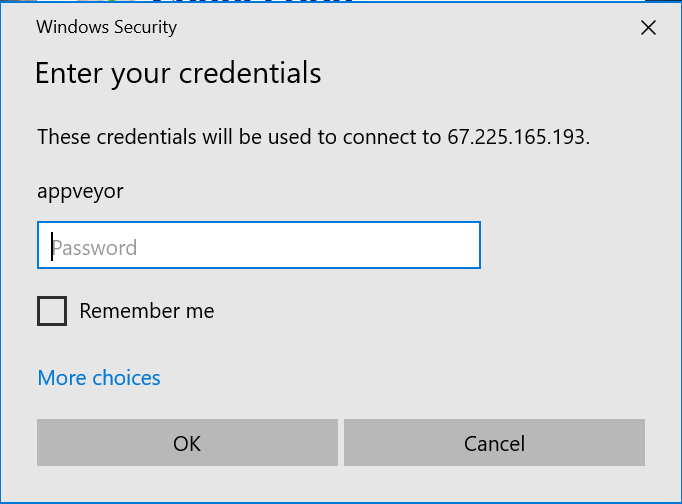
Task: Place cursor at right end of Password box
Action: pyautogui.click(x=472, y=245)
